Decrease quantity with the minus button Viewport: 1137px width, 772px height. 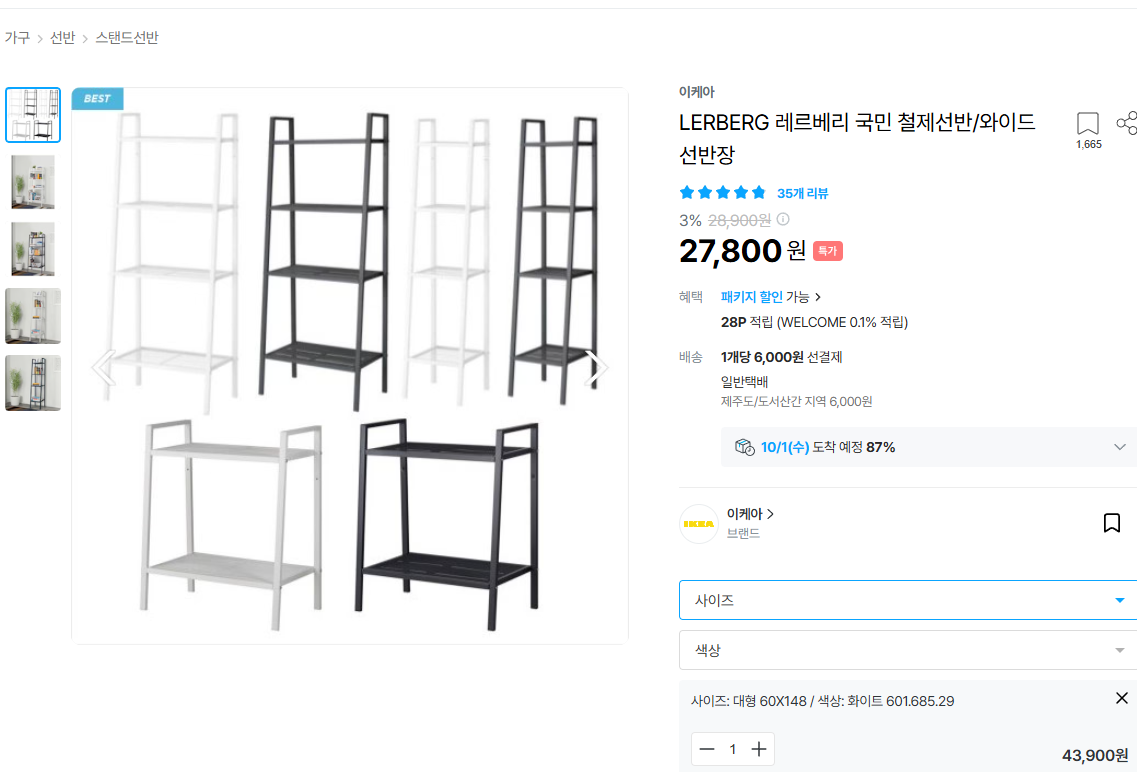click(707, 749)
